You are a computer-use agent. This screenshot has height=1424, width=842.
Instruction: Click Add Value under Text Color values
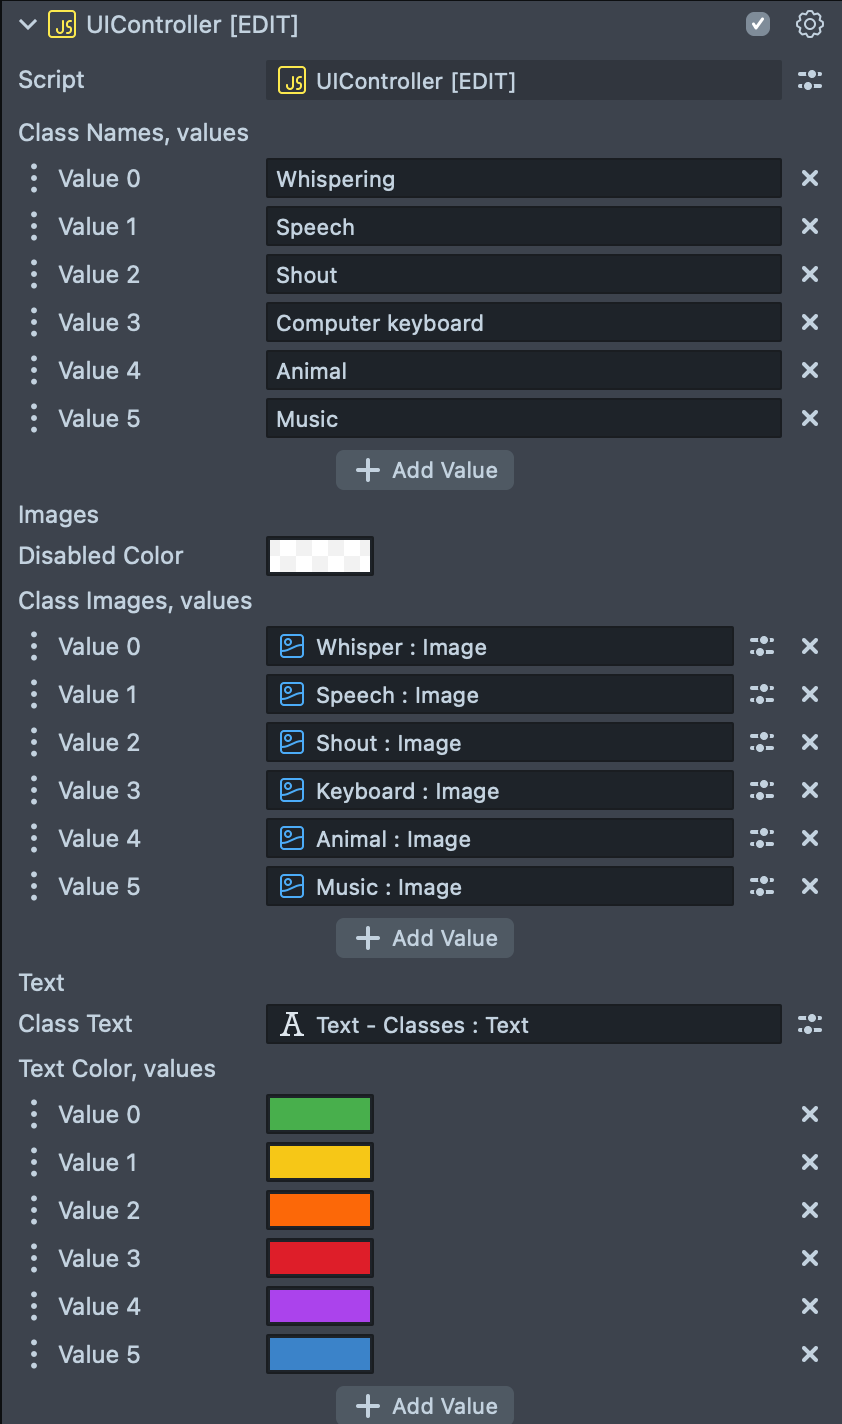pos(424,1407)
